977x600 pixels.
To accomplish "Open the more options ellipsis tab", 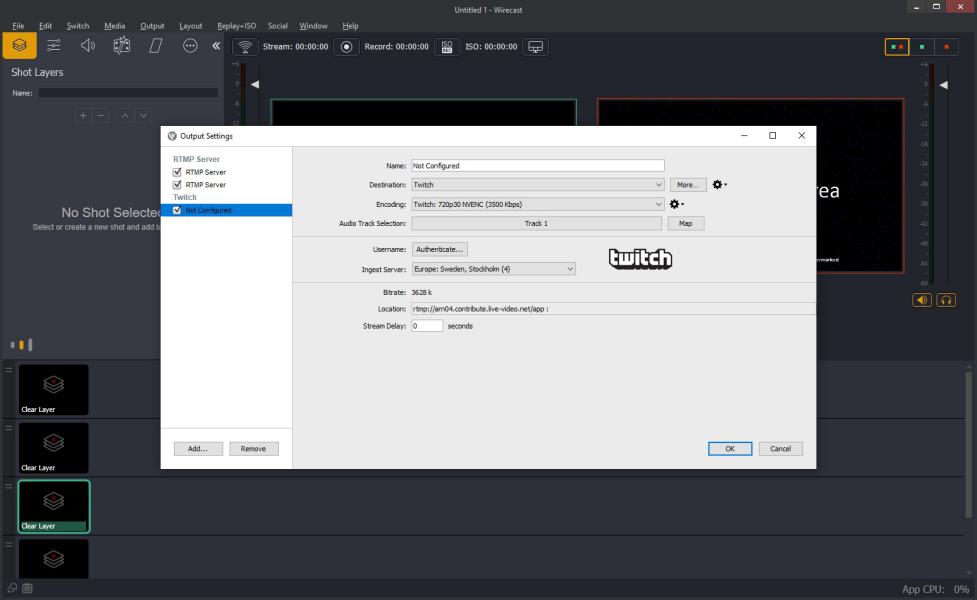I will pos(190,45).
